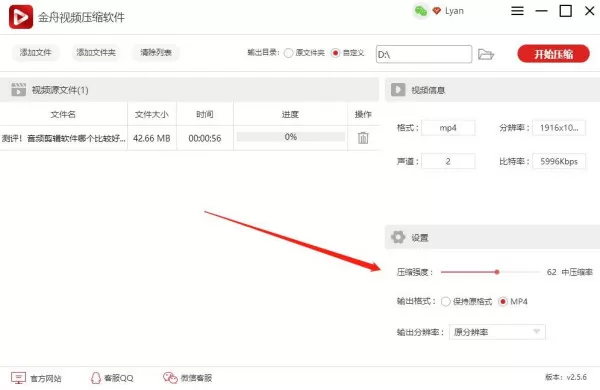Click the mp4 format field
The height and width of the screenshot is (390, 600).
448,128
